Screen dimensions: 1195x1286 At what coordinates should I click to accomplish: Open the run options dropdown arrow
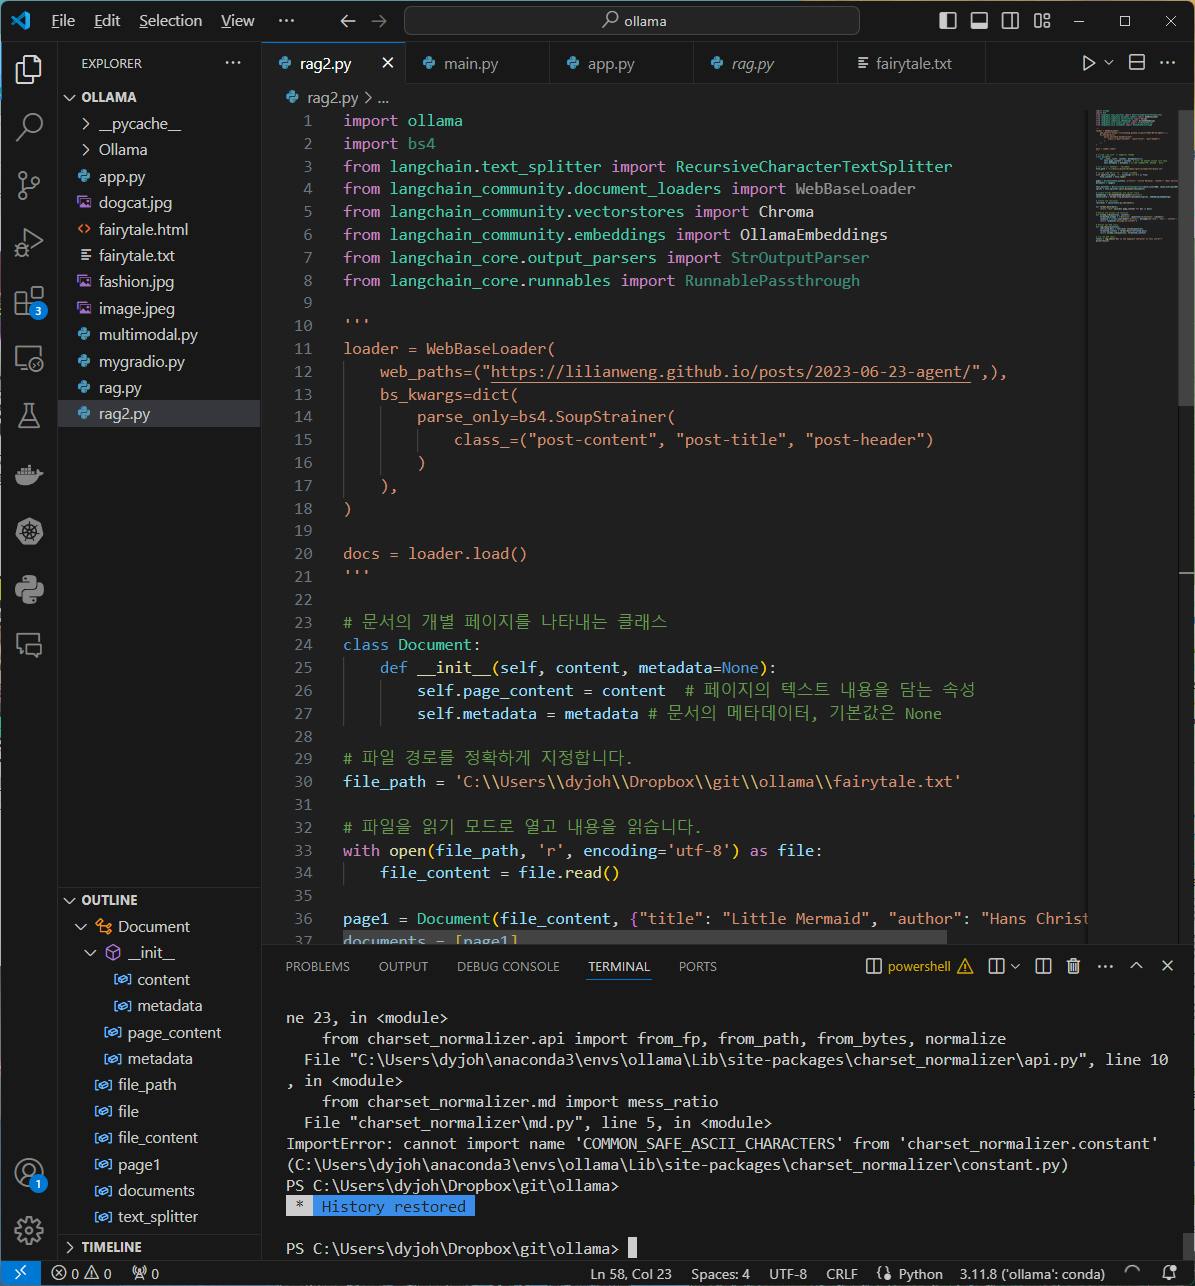point(1109,63)
